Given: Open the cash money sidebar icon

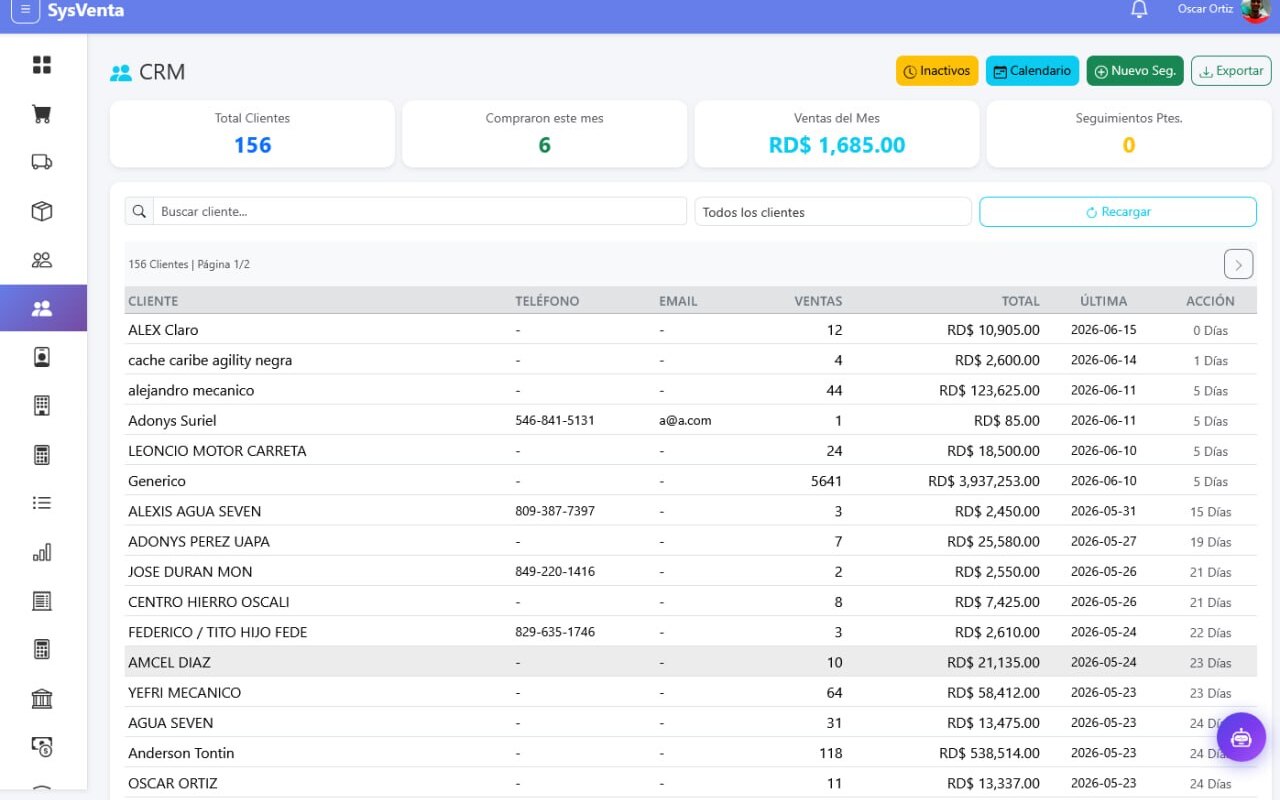Looking at the screenshot, I should 42,746.
